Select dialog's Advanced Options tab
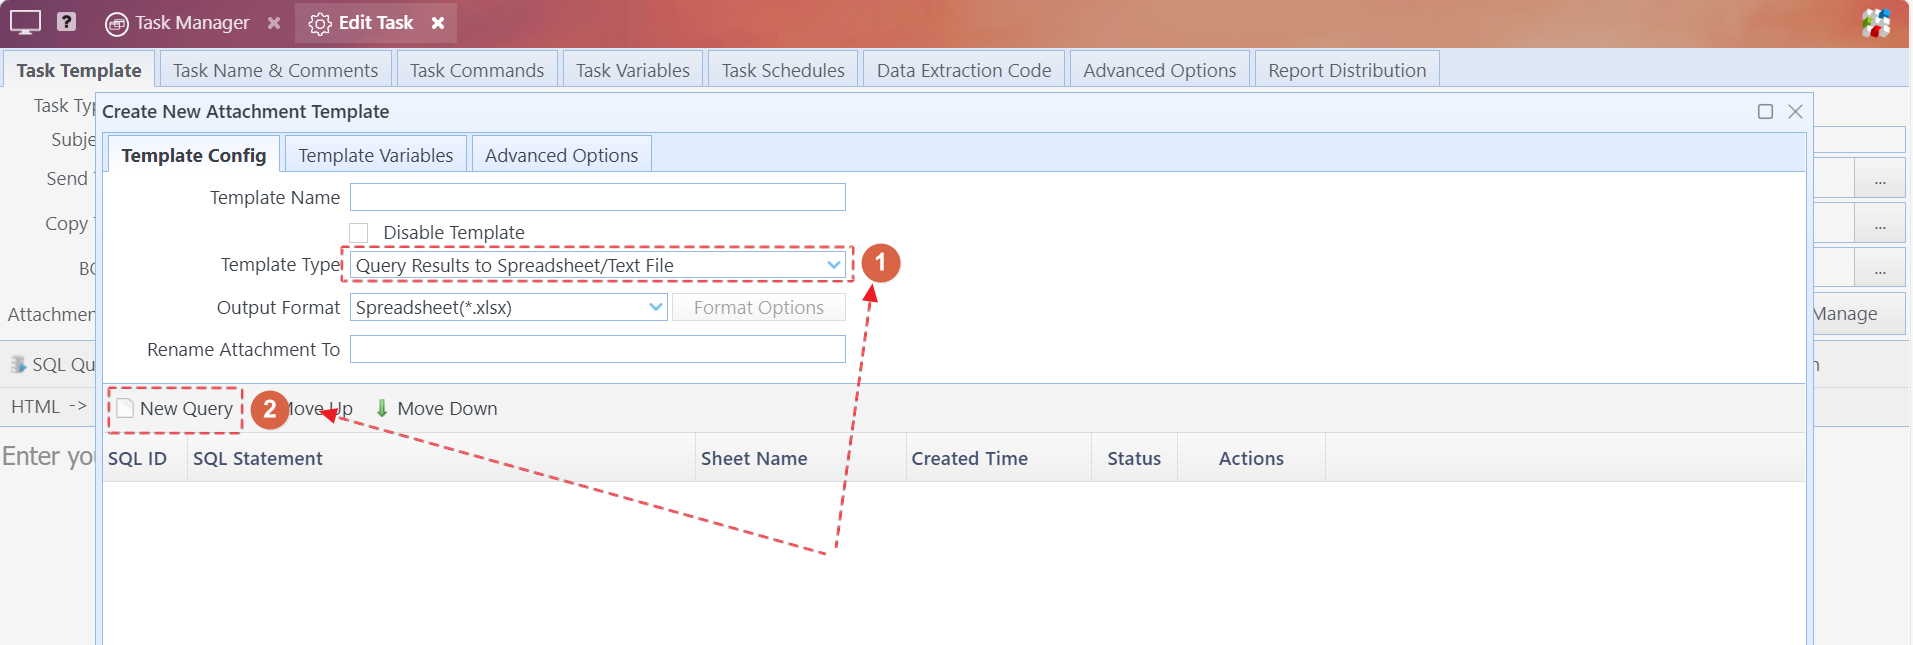 tap(561, 155)
